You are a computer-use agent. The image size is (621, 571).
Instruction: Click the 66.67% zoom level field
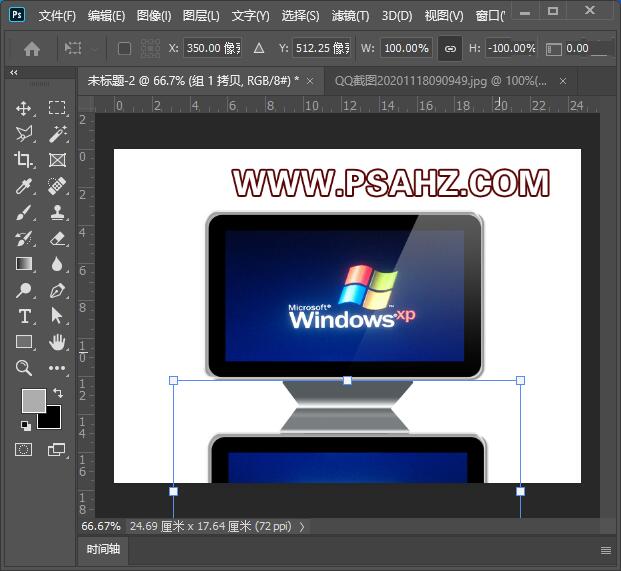[x=101, y=526]
